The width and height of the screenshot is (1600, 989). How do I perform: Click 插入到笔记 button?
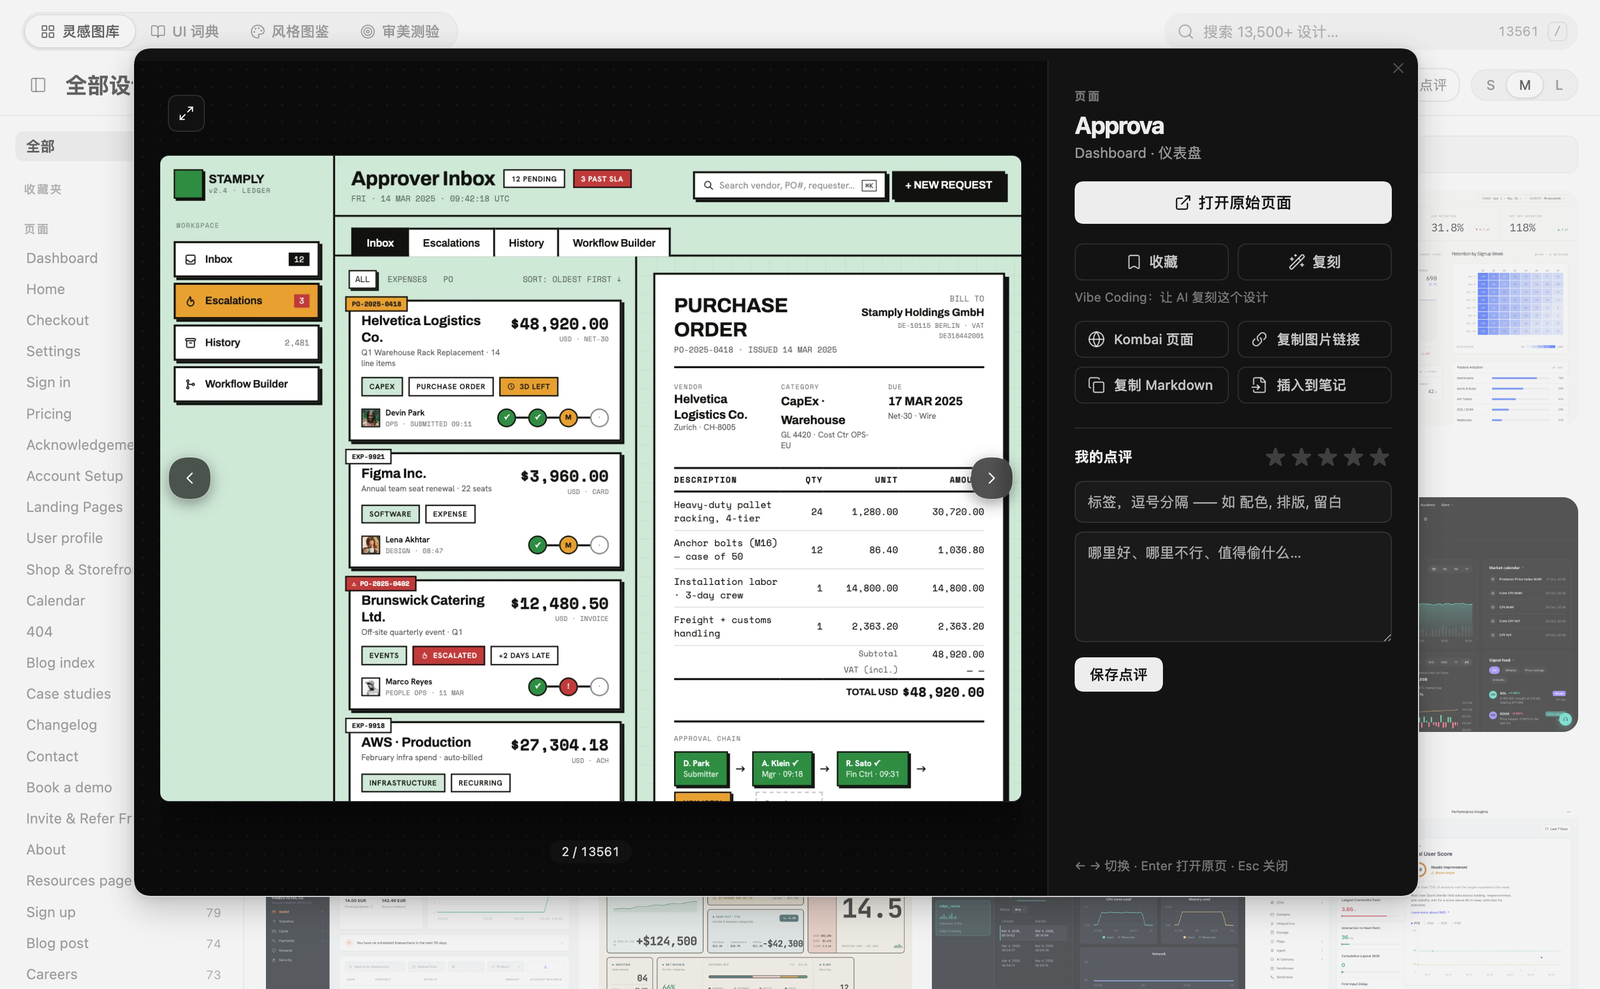coord(1314,385)
